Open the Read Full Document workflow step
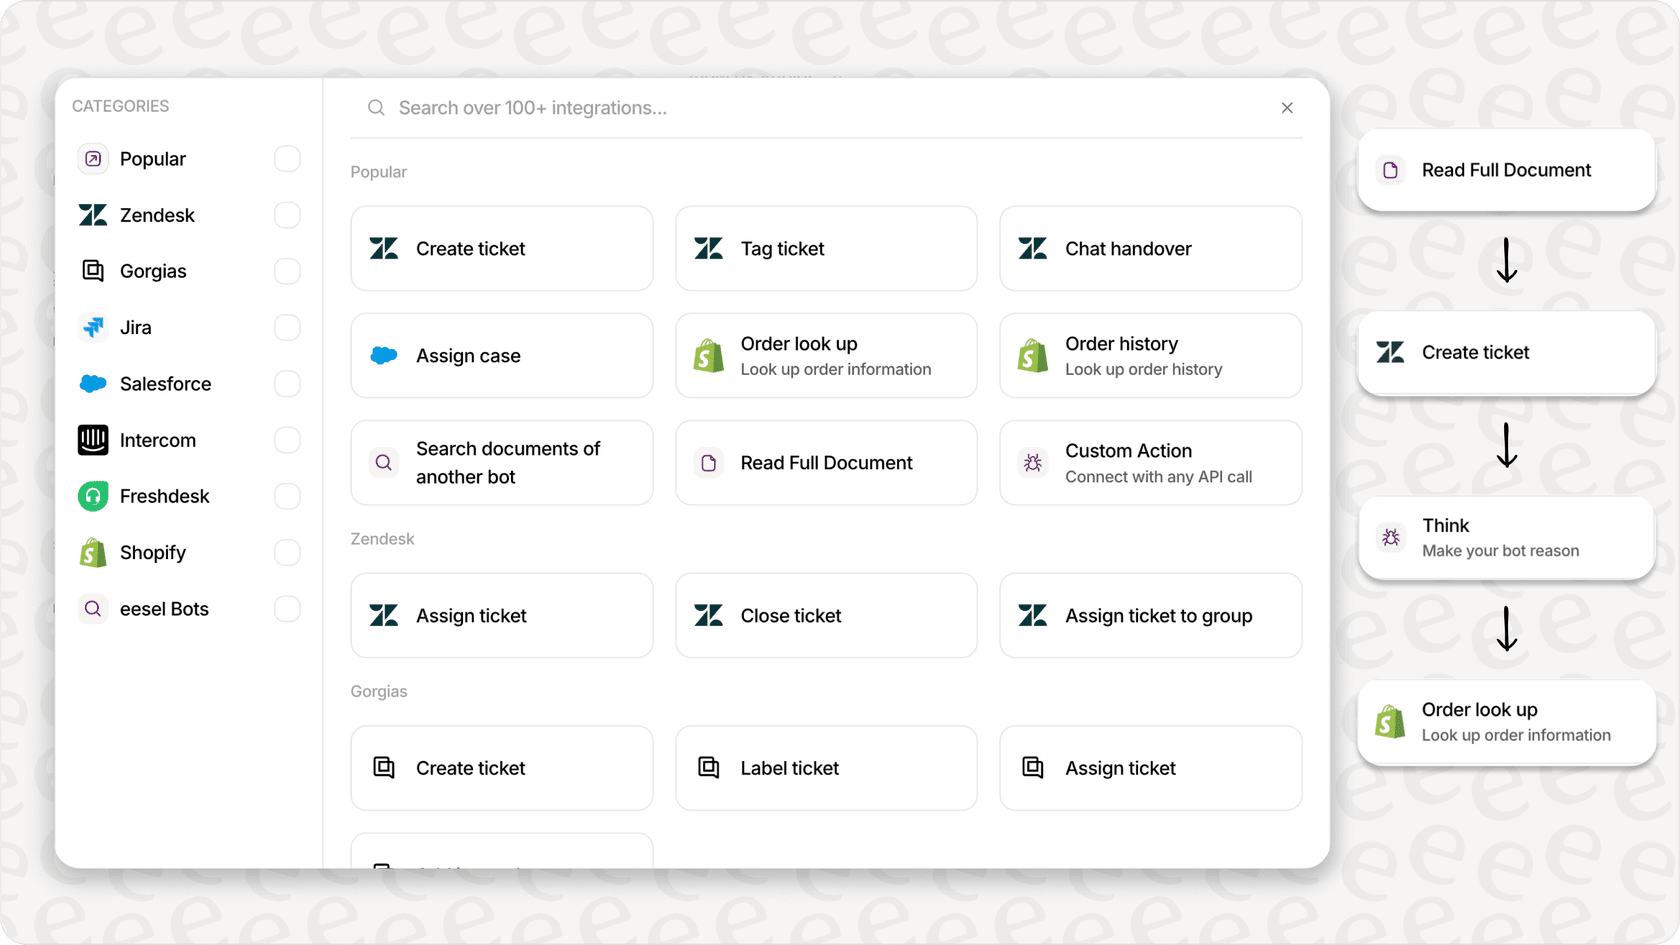Screen dimensions: 1680x945 (1506, 170)
